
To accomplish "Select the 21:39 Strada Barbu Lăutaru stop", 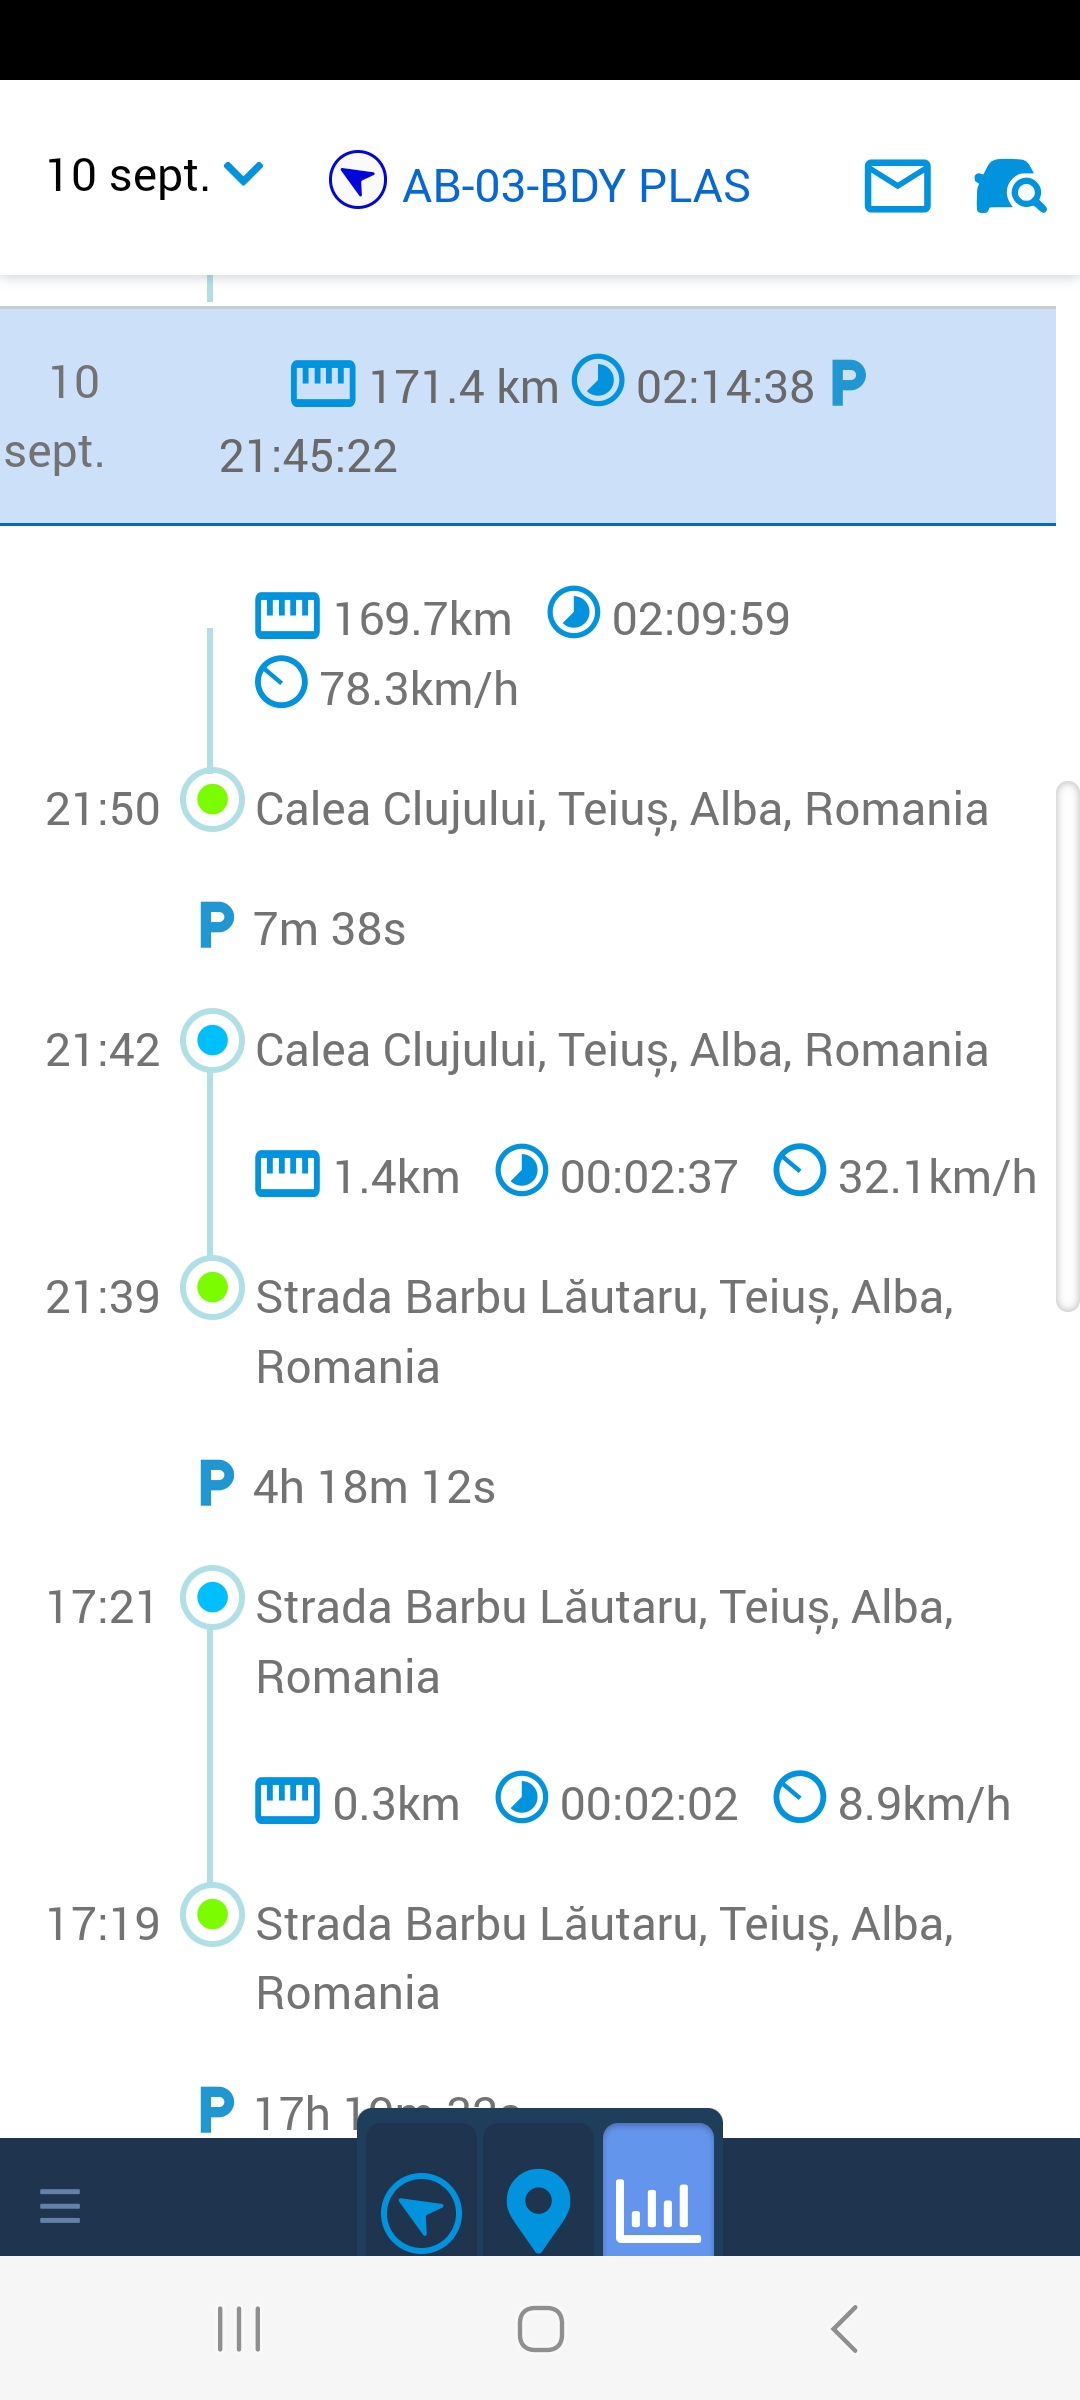I will (x=604, y=1331).
